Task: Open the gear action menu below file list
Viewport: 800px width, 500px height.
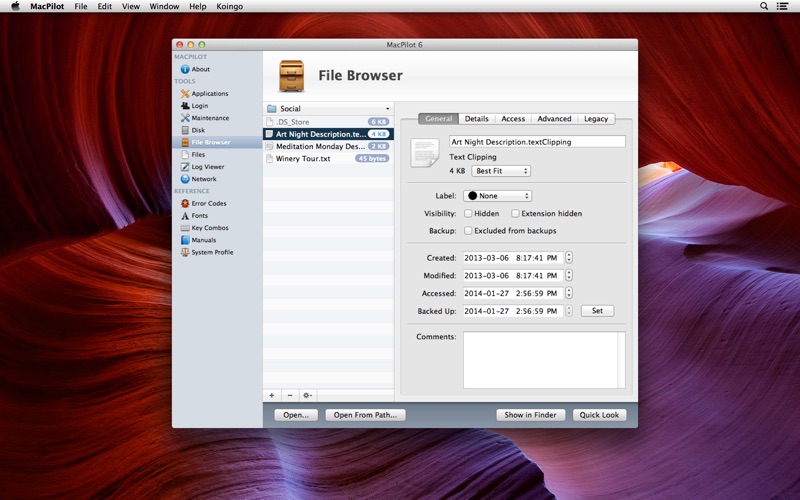Action: tap(307, 395)
